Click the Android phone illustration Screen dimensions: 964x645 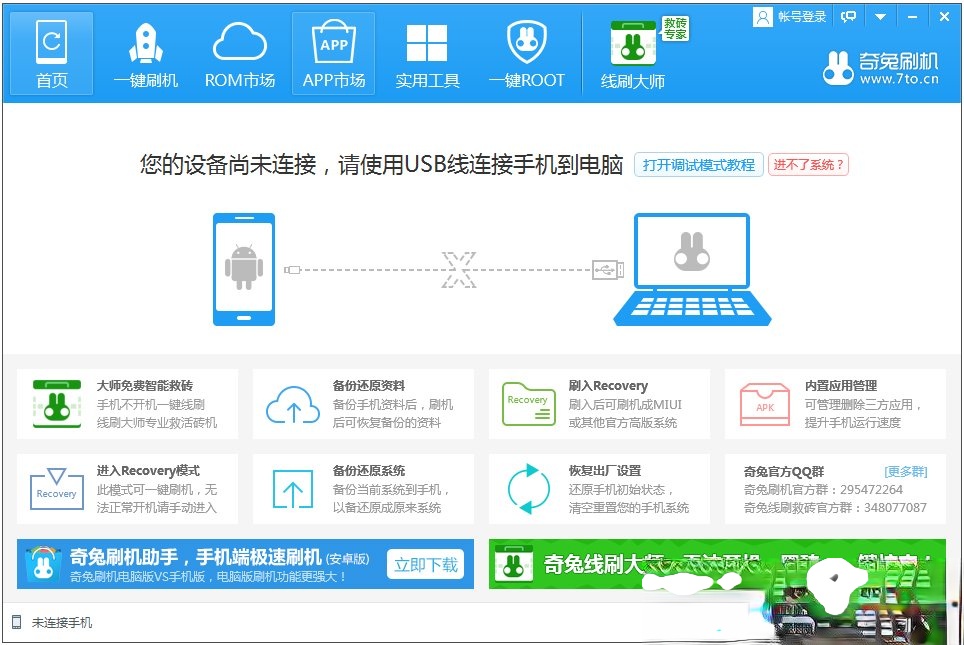click(x=244, y=269)
